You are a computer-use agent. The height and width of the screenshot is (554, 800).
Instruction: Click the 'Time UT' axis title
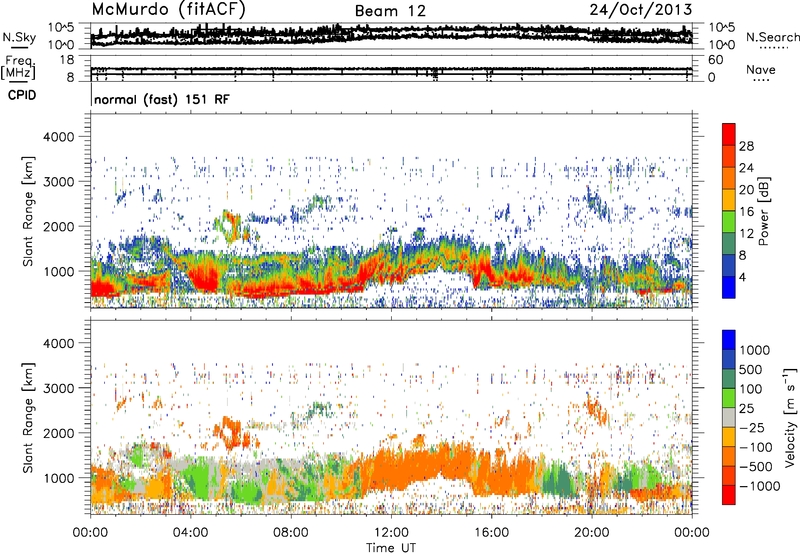pyautogui.click(x=391, y=547)
